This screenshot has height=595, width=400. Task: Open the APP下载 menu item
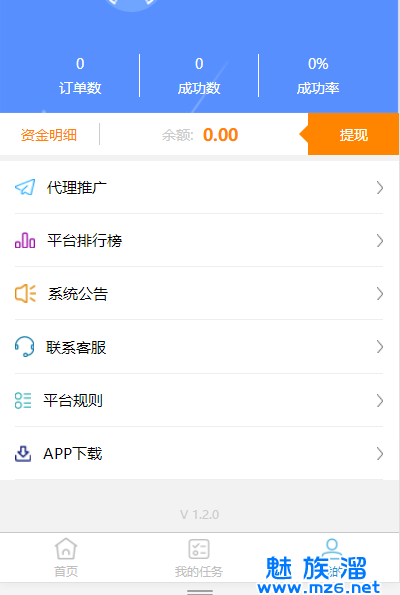[x=199, y=453]
